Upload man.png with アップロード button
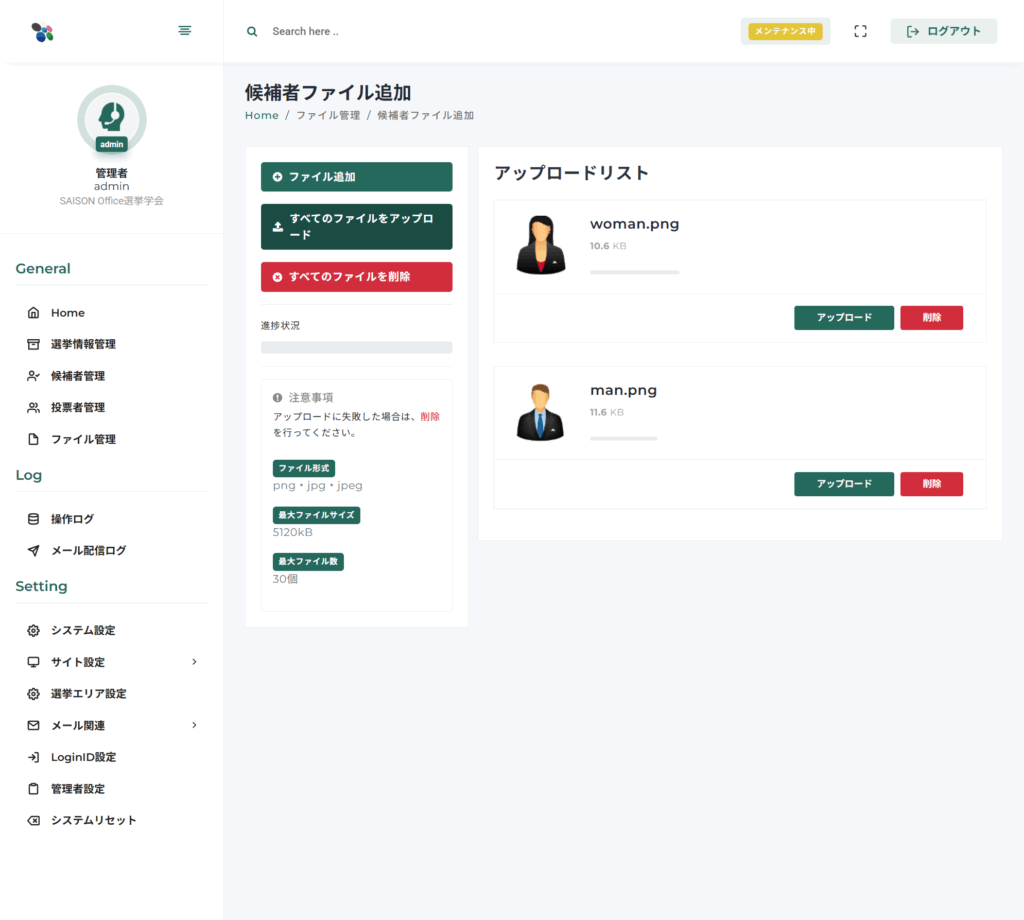Viewport: 1024px width, 920px height. (x=844, y=484)
